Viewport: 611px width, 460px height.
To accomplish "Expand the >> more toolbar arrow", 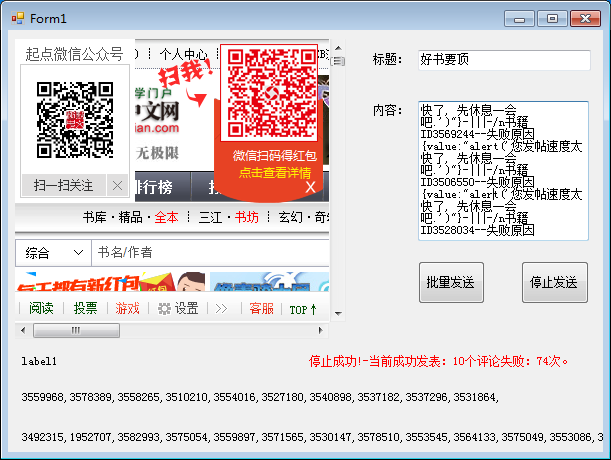I will 221,309.
